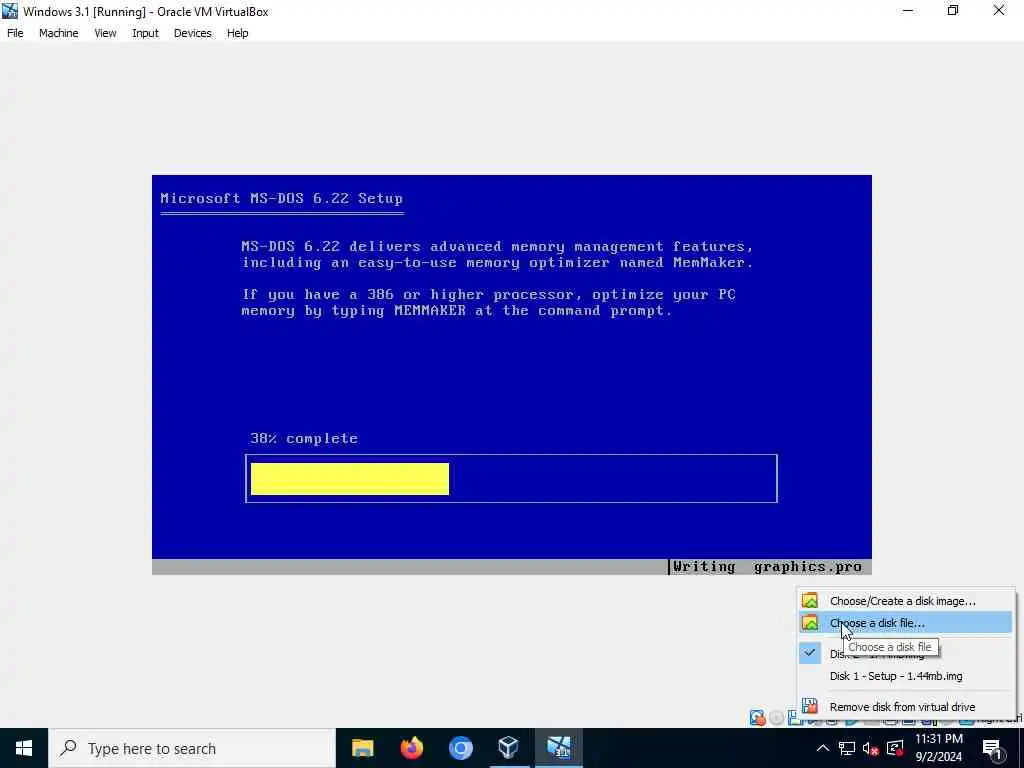
Task: Click the network tray icon
Action: point(847,748)
